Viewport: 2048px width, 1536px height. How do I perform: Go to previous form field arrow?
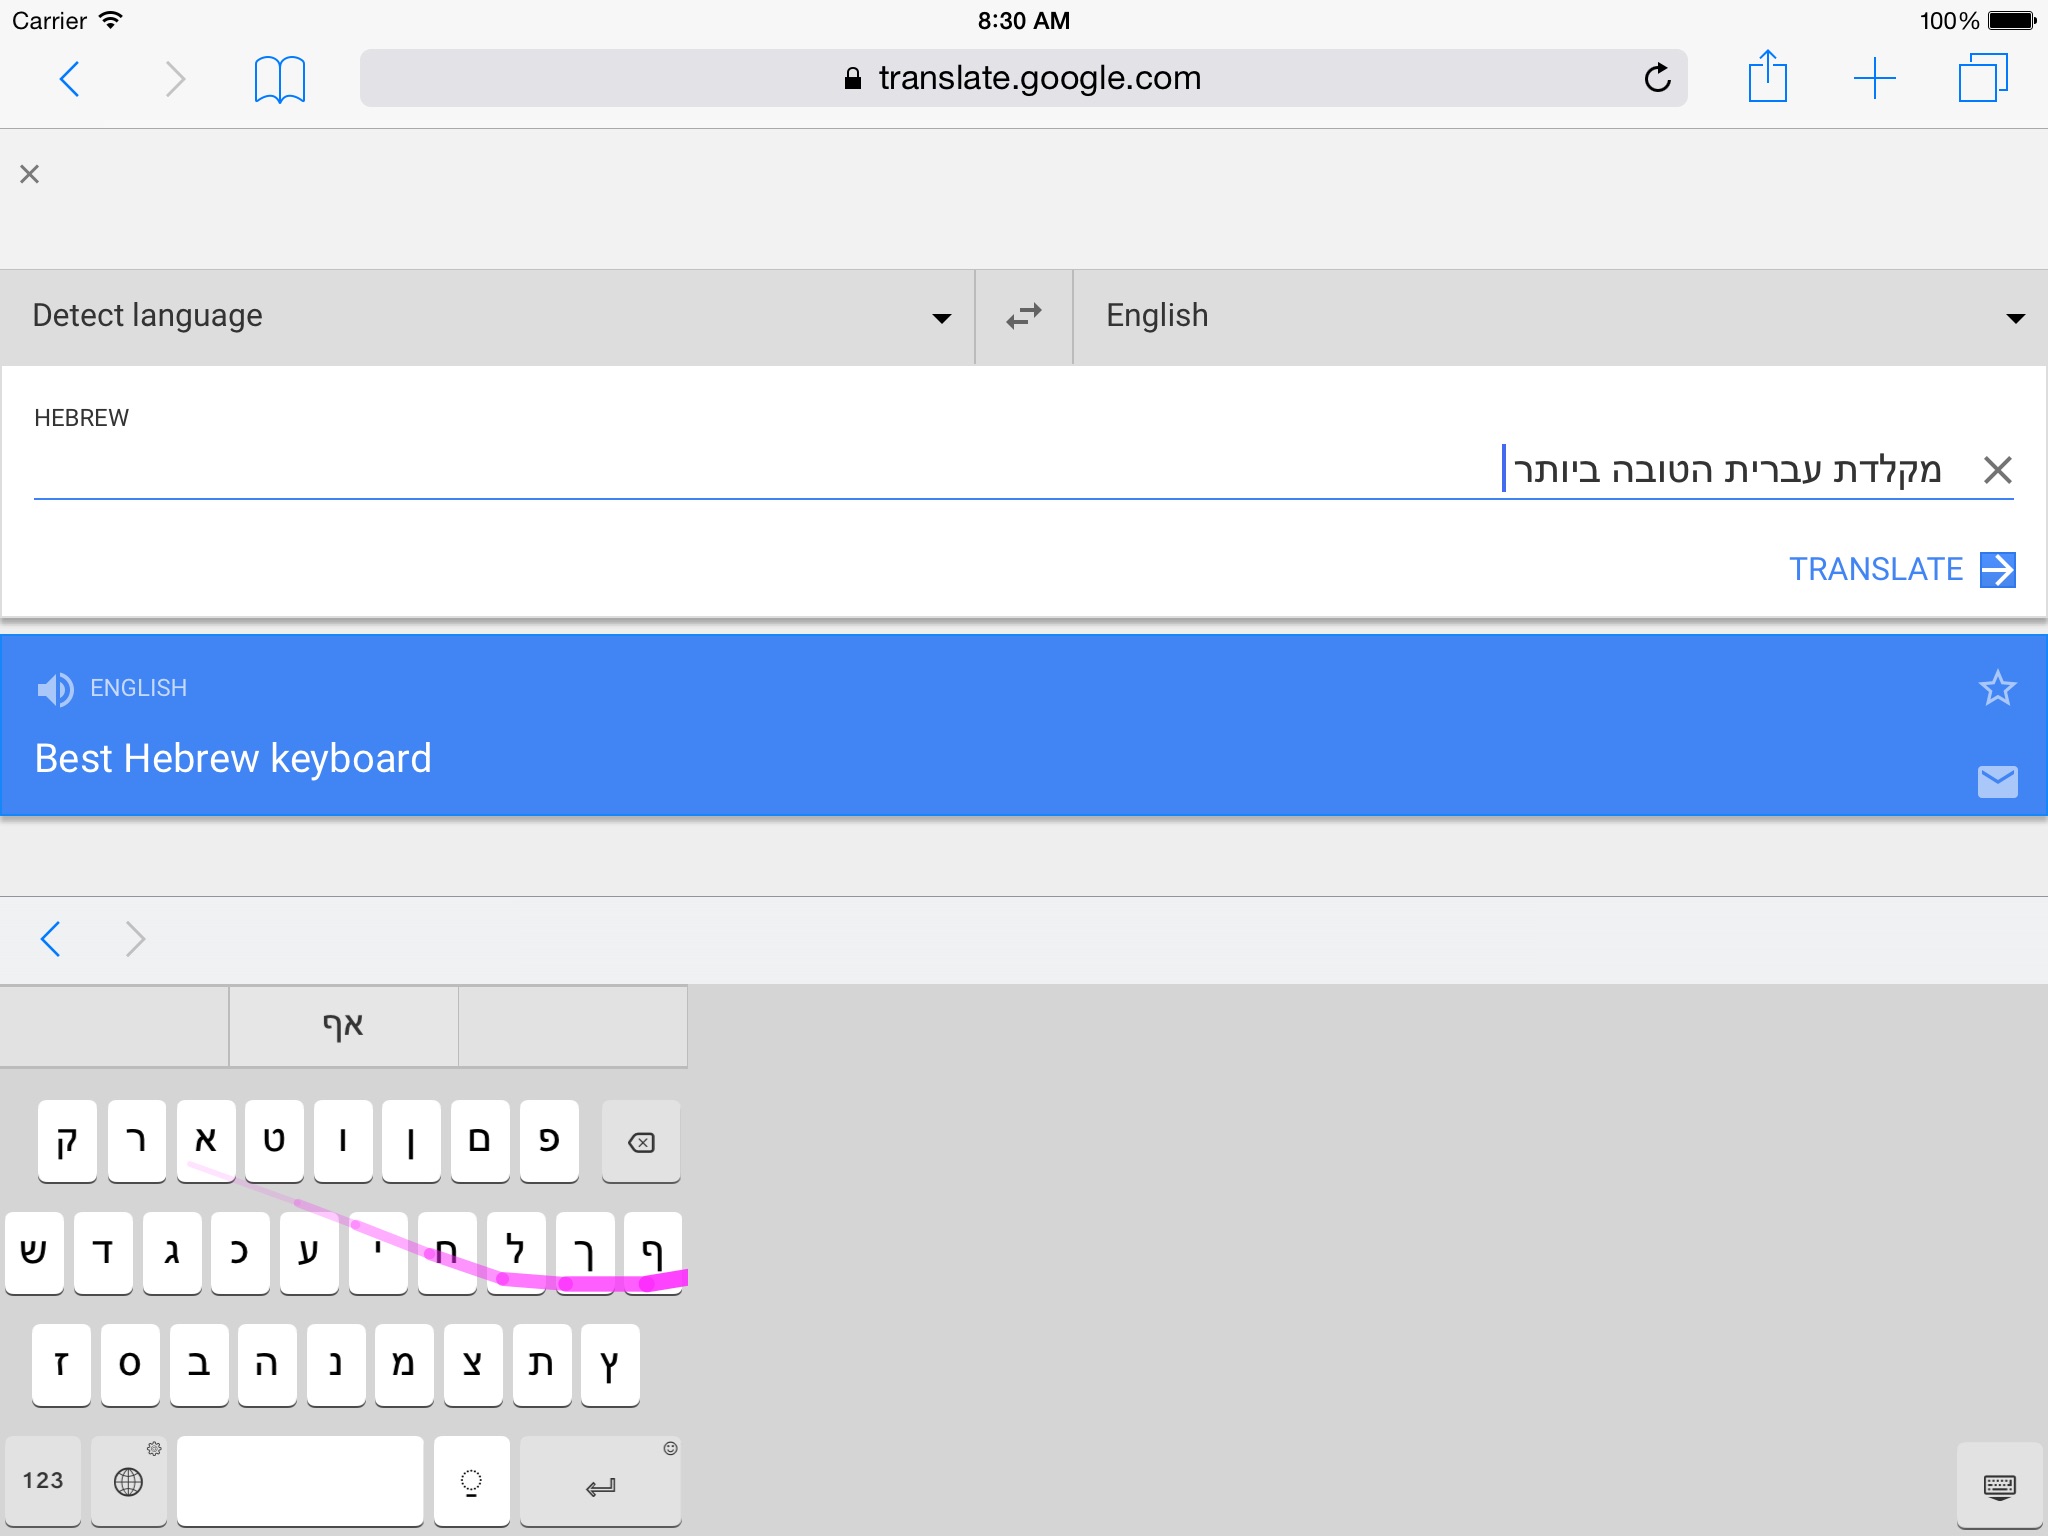pos(52,939)
